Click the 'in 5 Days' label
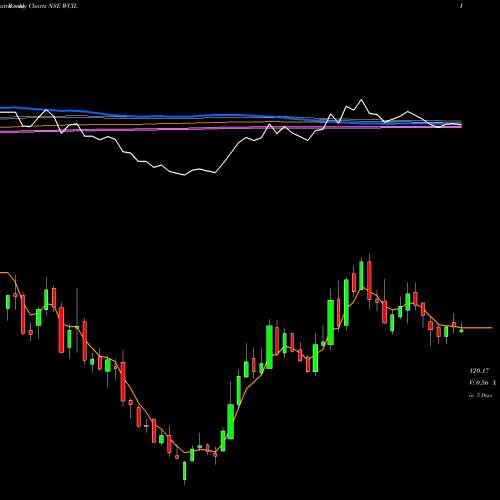The image size is (500, 500). 480,395
